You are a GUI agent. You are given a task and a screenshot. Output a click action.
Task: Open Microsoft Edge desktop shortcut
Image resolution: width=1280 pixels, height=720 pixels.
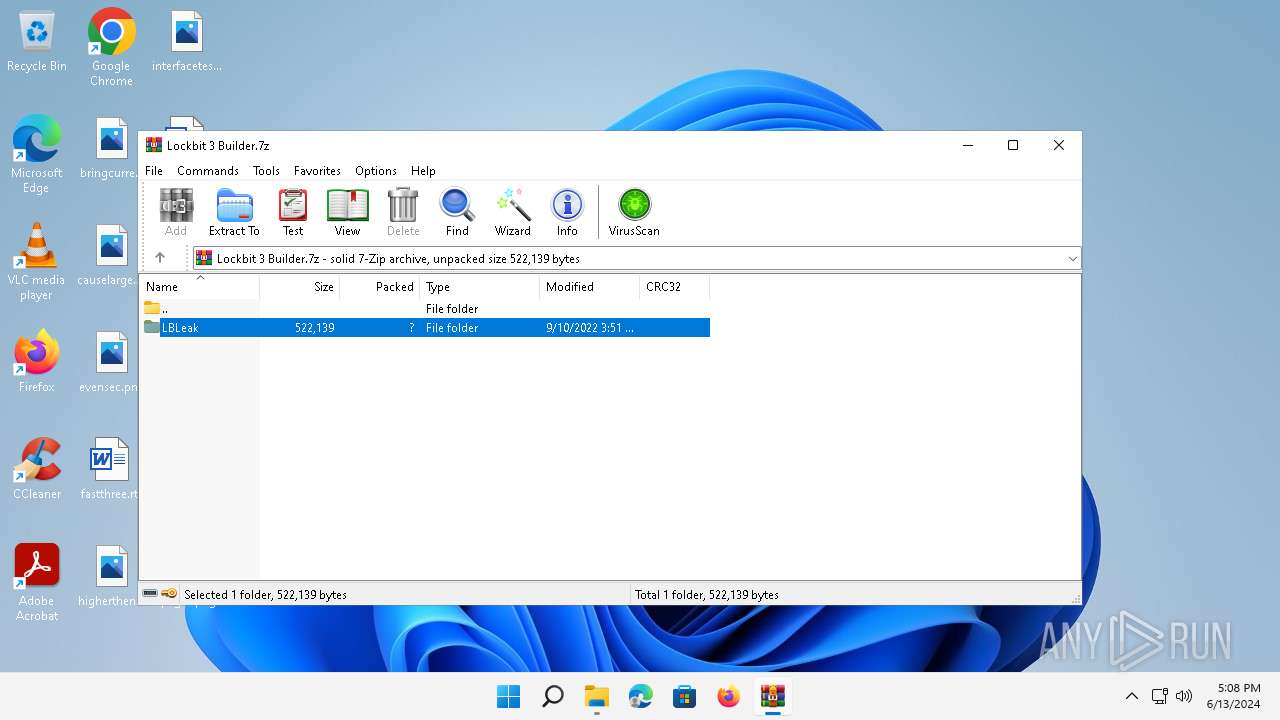click(x=36, y=155)
